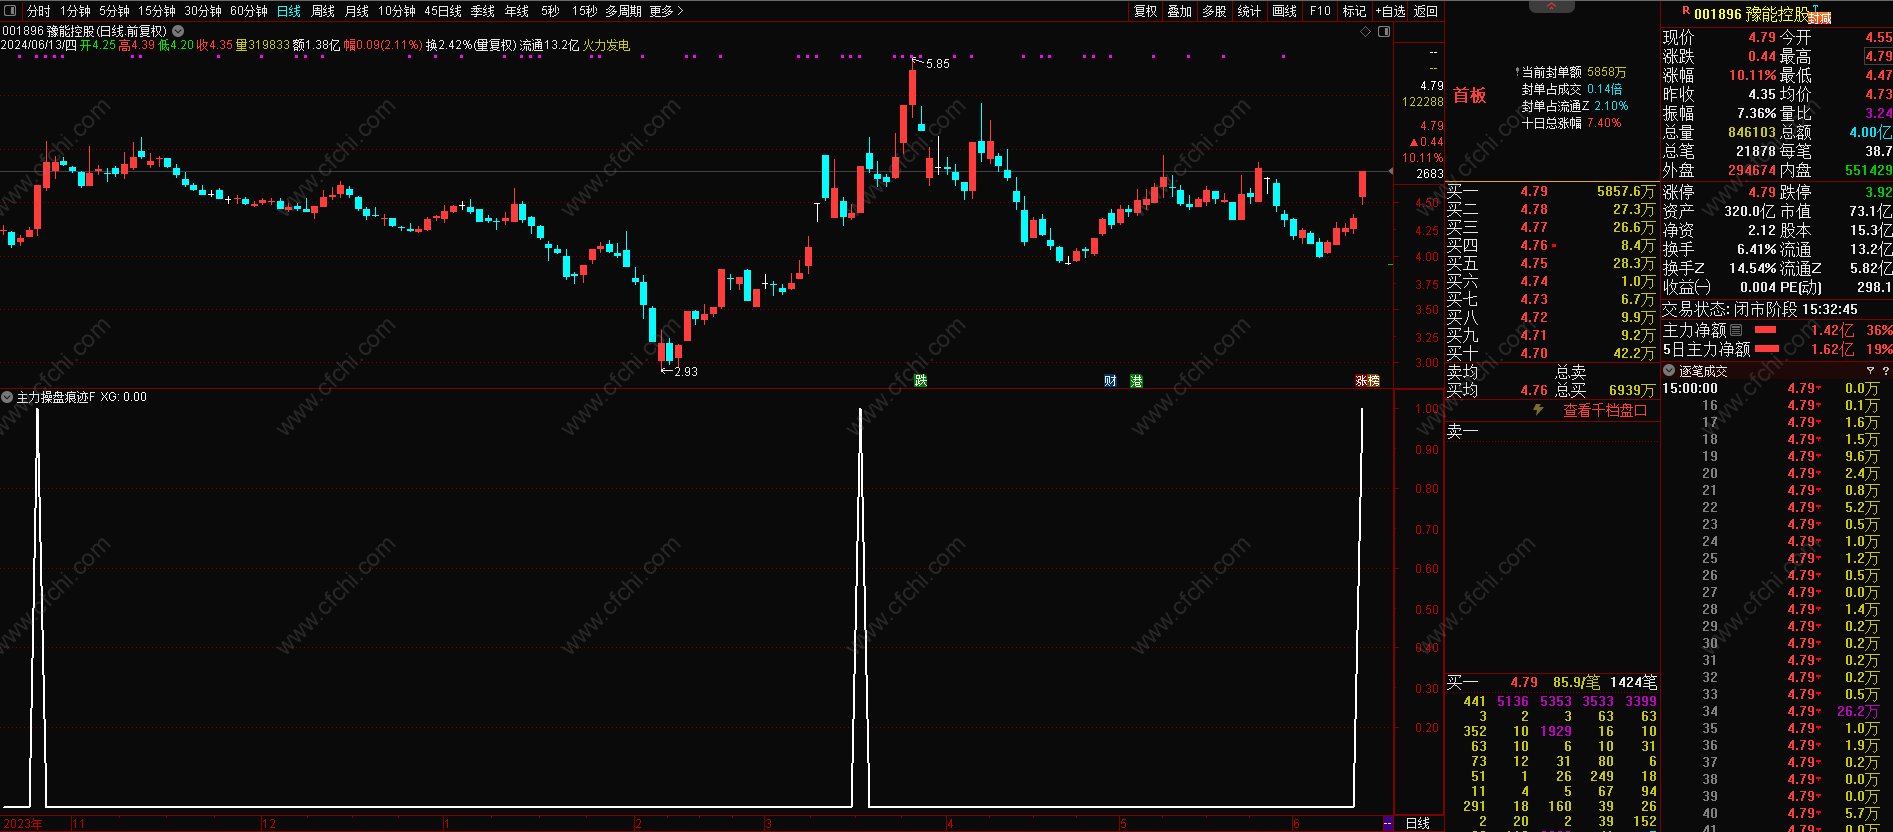The height and width of the screenshot is (832, 1893).
Task: Click the R badge before stock code
Action: coord(1686,11)
